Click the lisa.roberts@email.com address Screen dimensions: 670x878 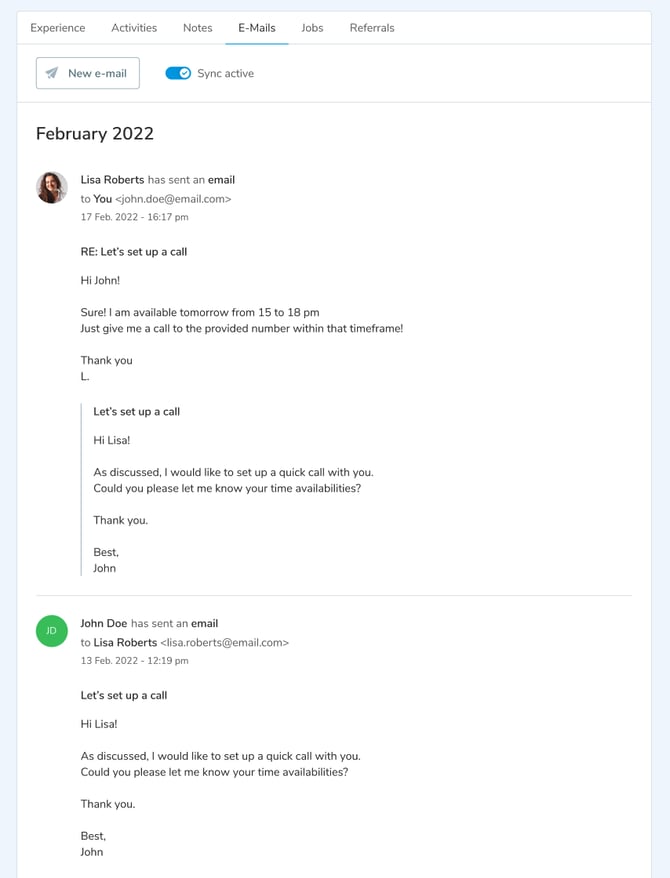point(224,642)
